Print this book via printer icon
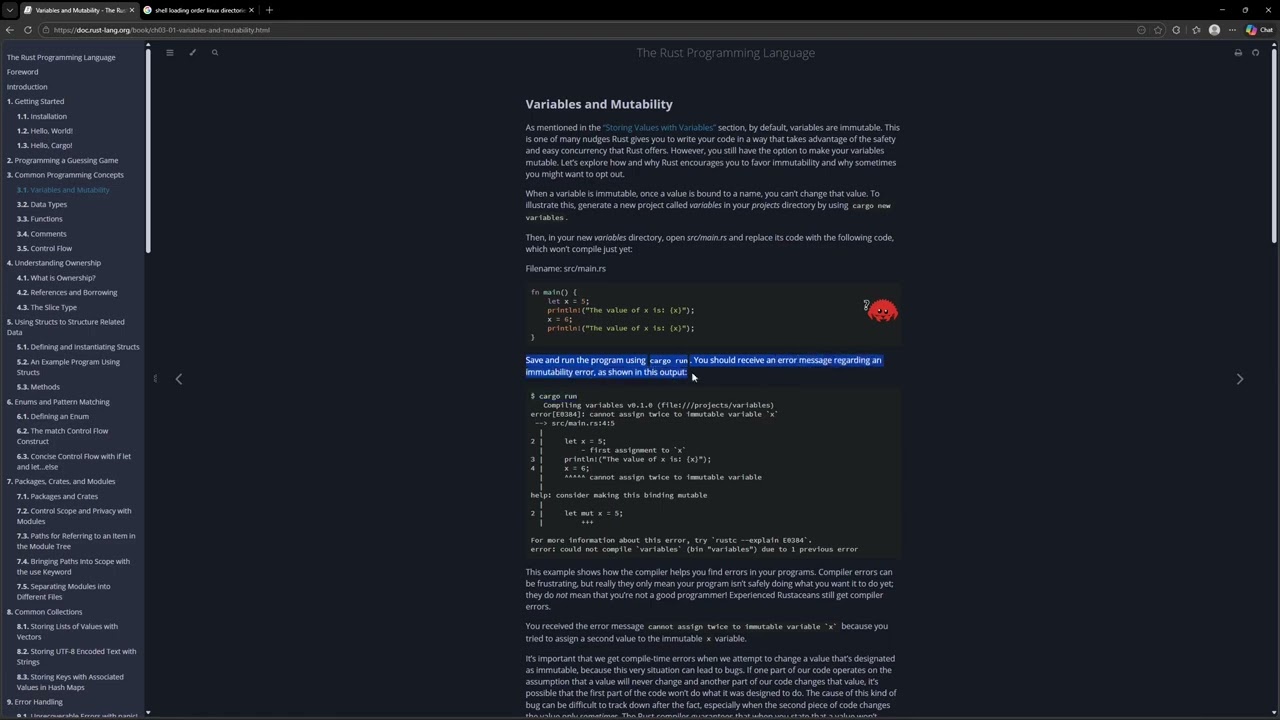The image size is (1280, 720). [1238, 53]
